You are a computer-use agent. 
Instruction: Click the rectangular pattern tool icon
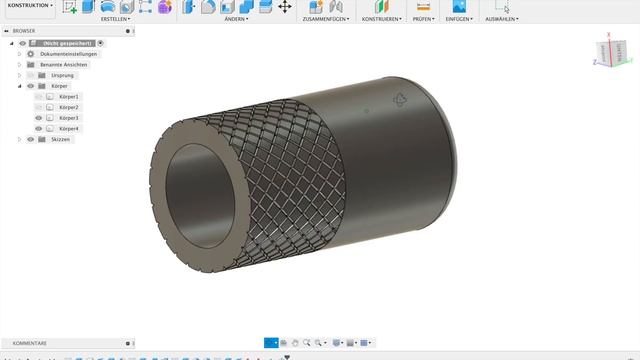coord(145,7)
